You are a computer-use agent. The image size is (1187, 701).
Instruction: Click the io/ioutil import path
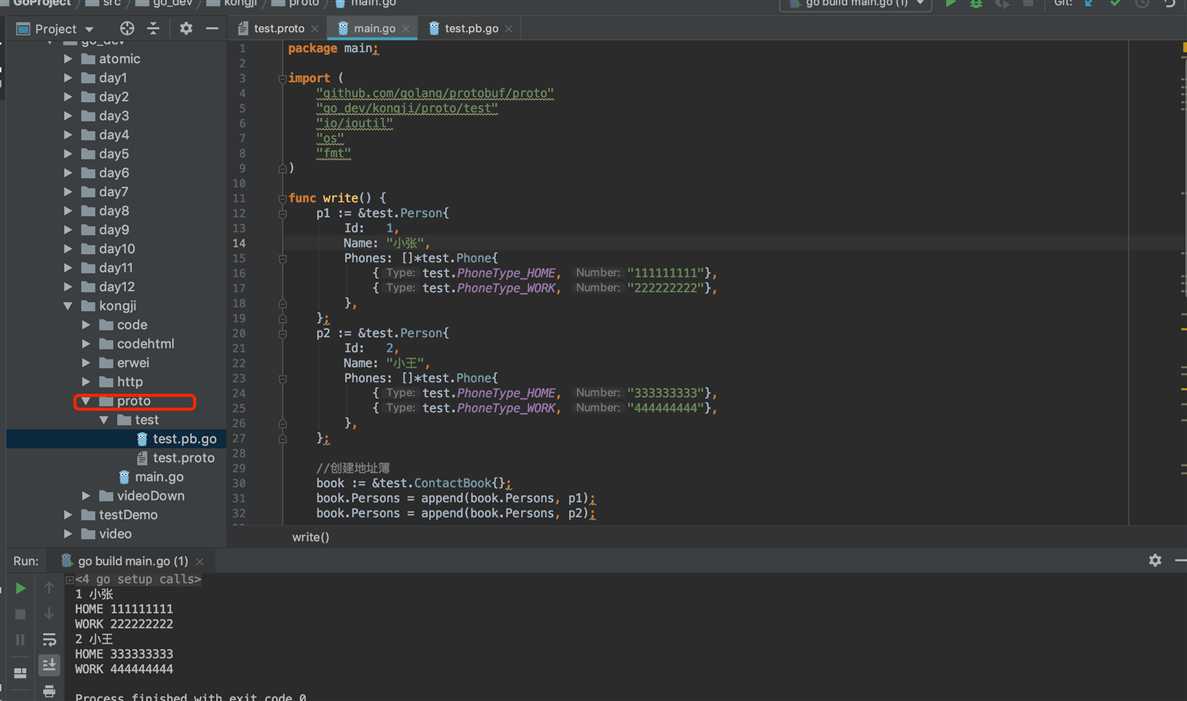tap(354, 123)
